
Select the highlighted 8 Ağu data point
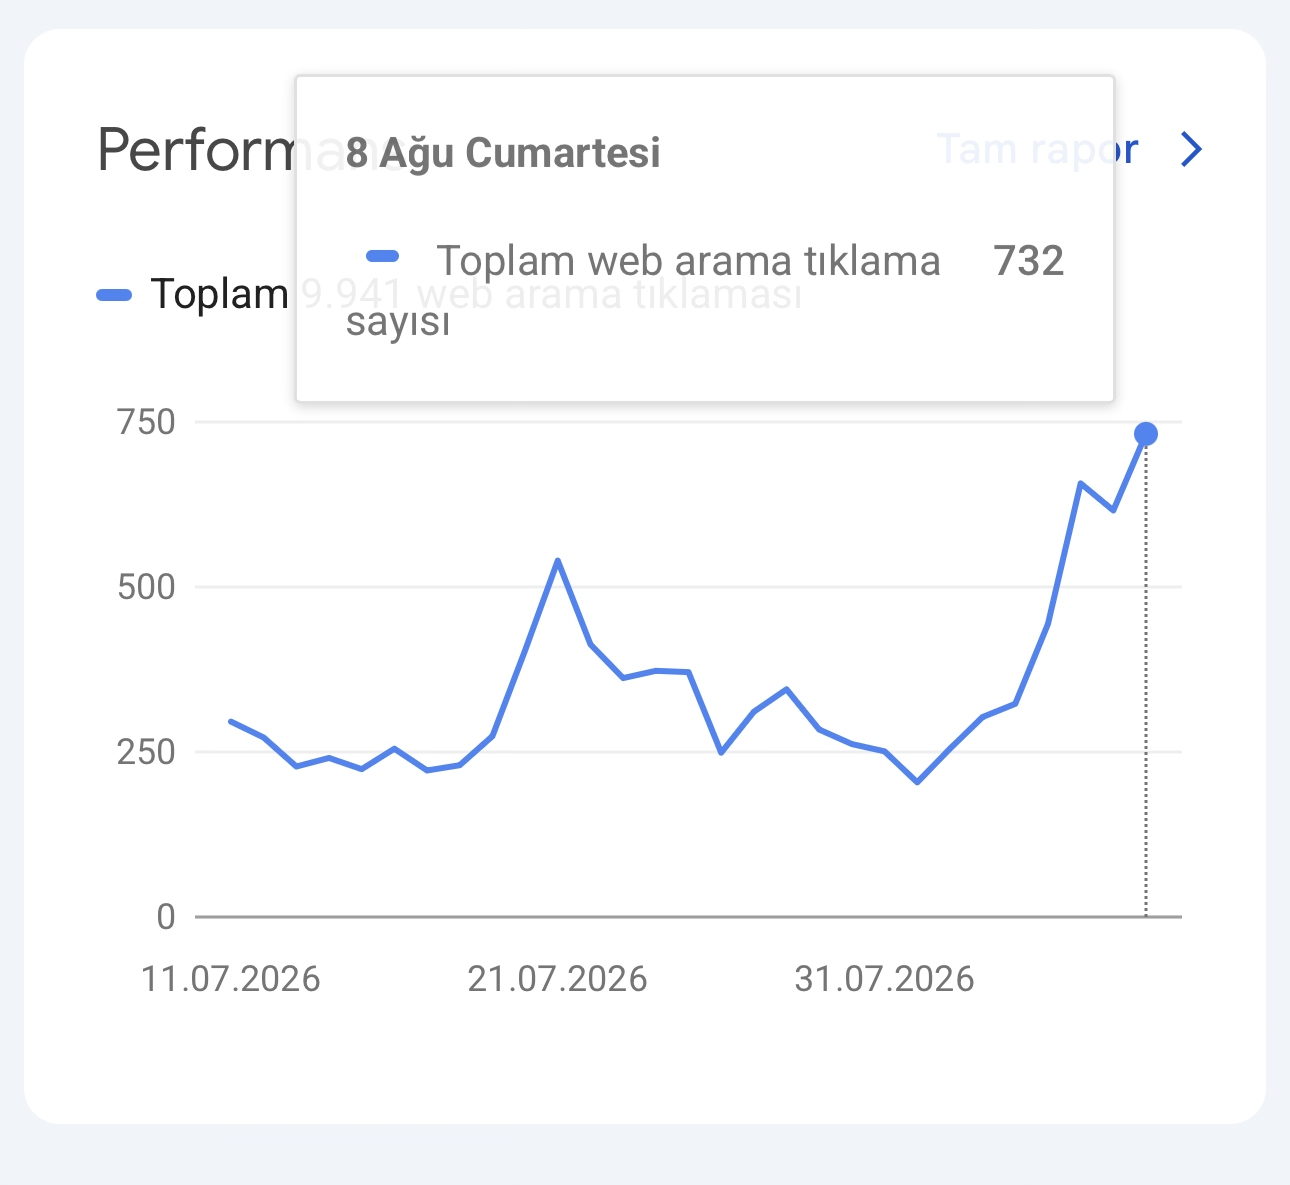click(x=1146, y=434)
